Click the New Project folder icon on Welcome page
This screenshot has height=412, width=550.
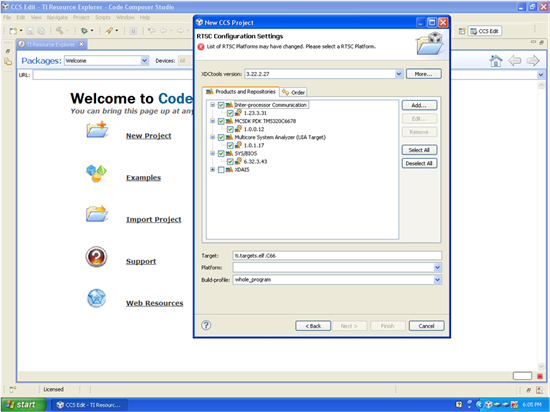(x=97, y=129)
